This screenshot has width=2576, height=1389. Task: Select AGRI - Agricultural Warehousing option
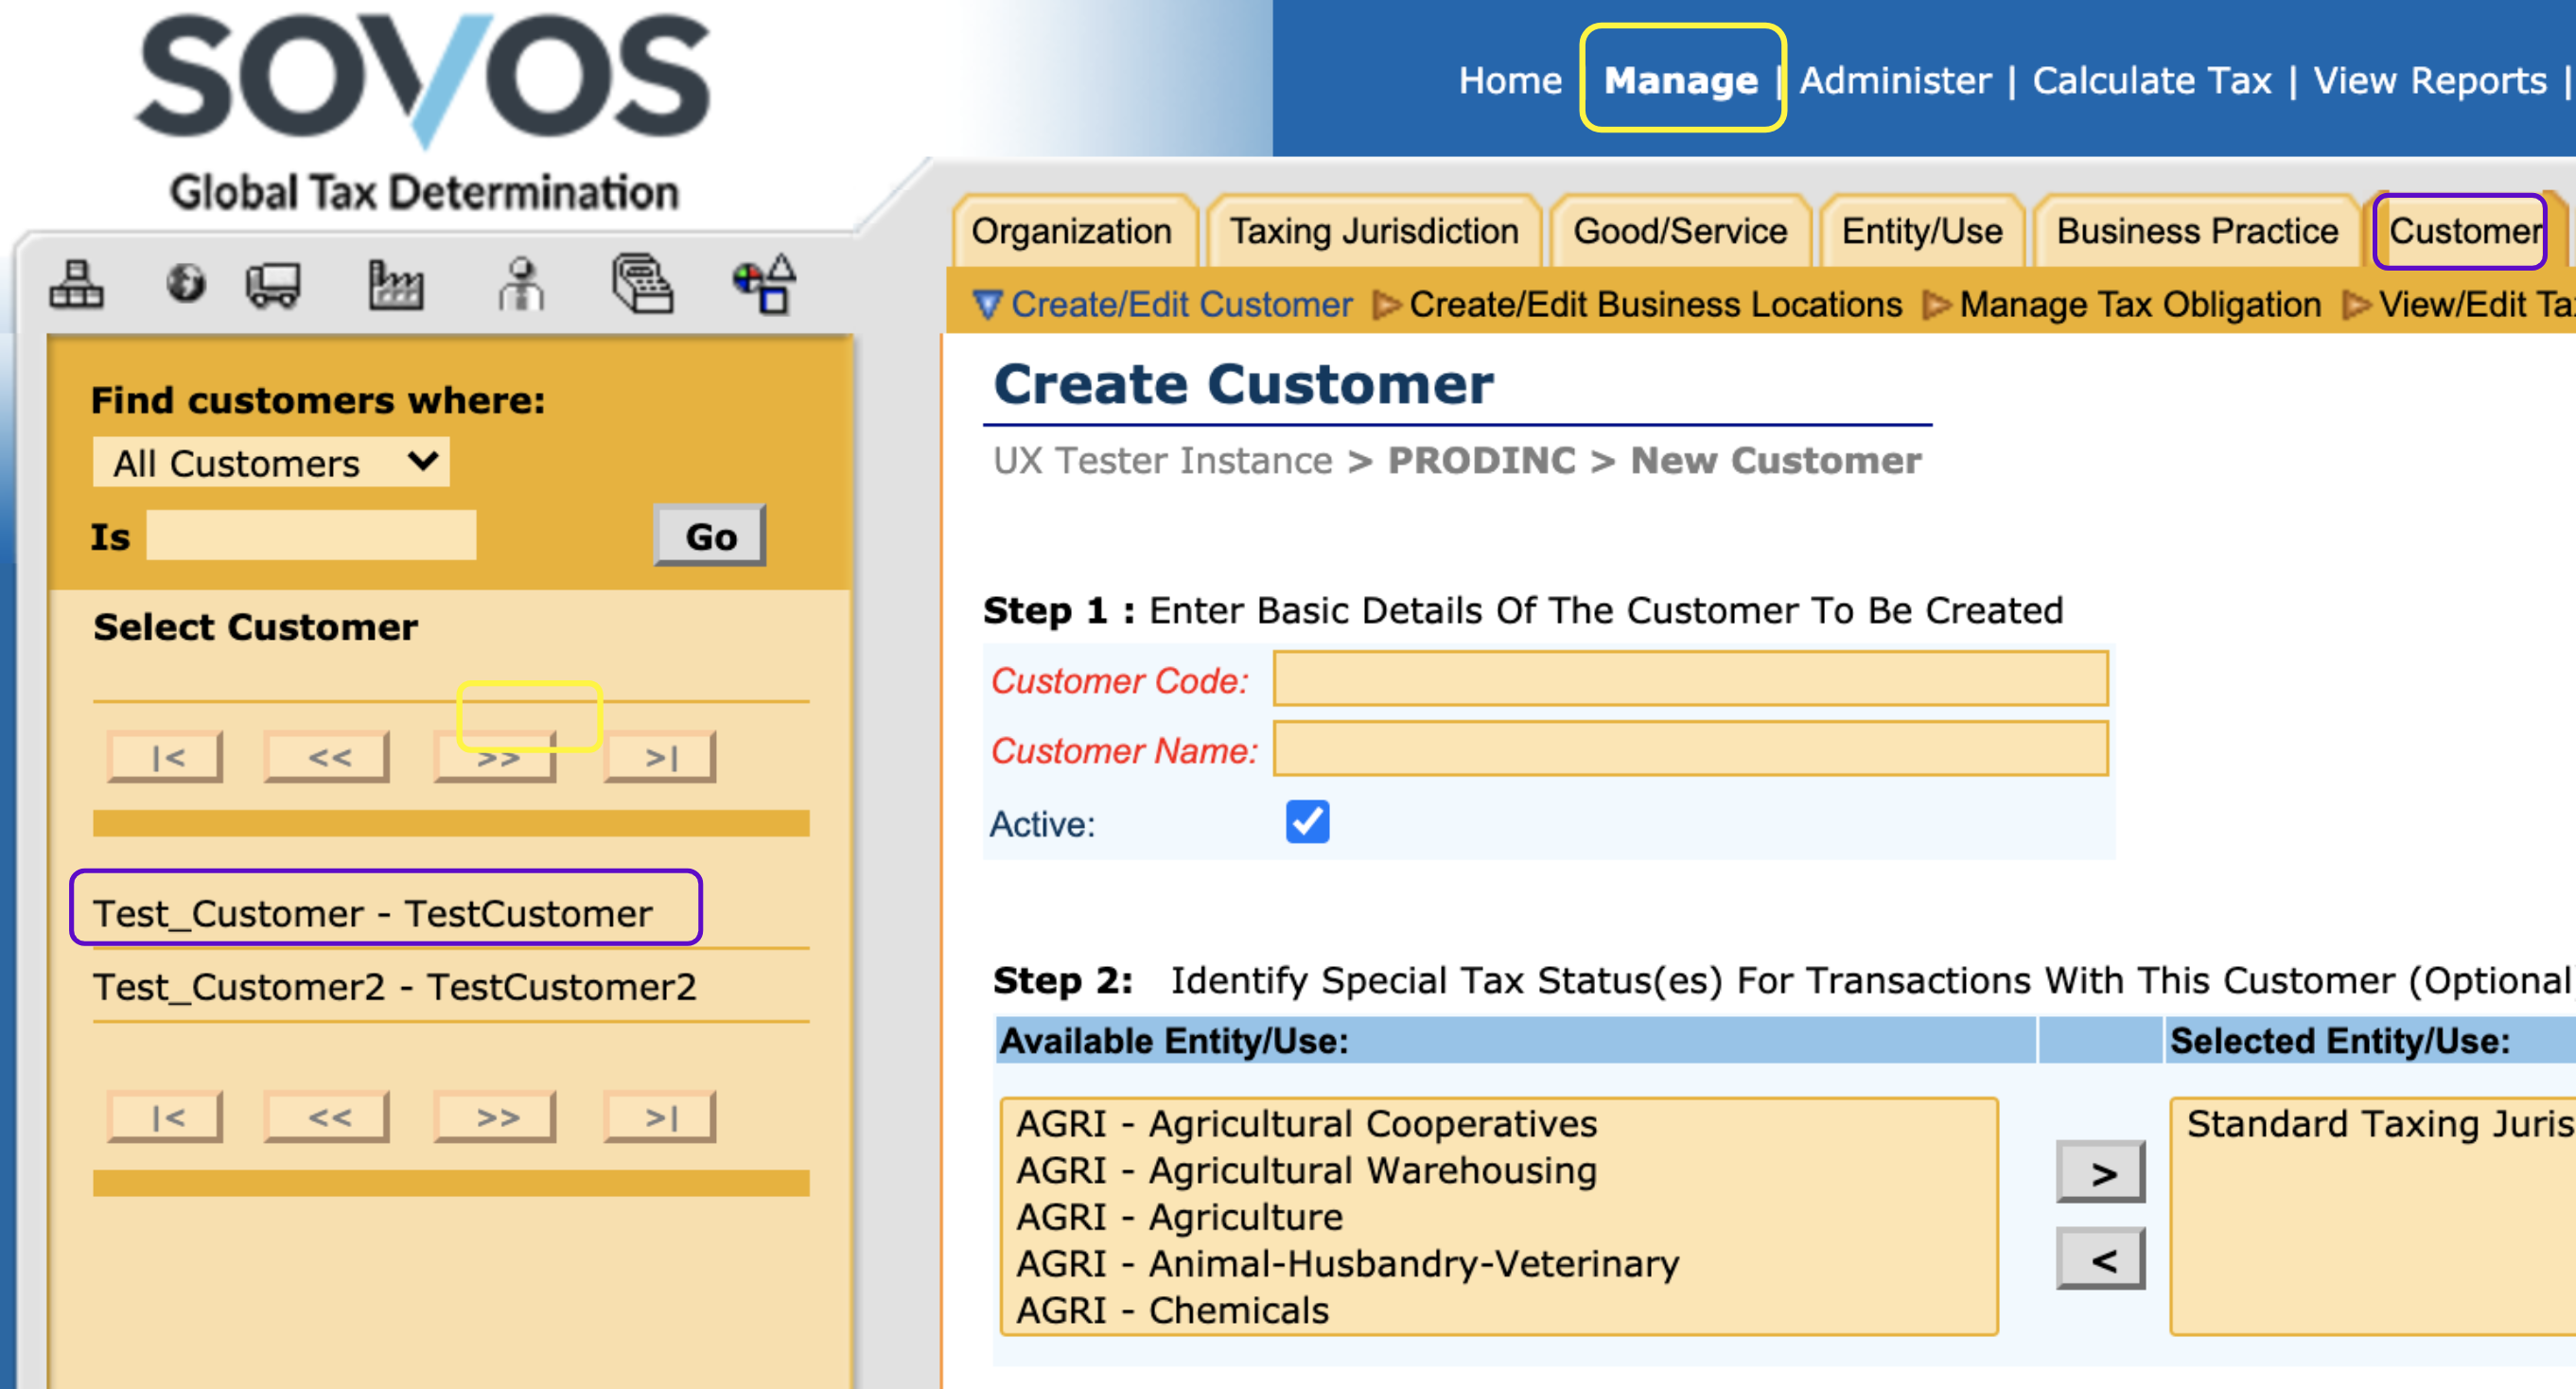tap(1306, 1170)
